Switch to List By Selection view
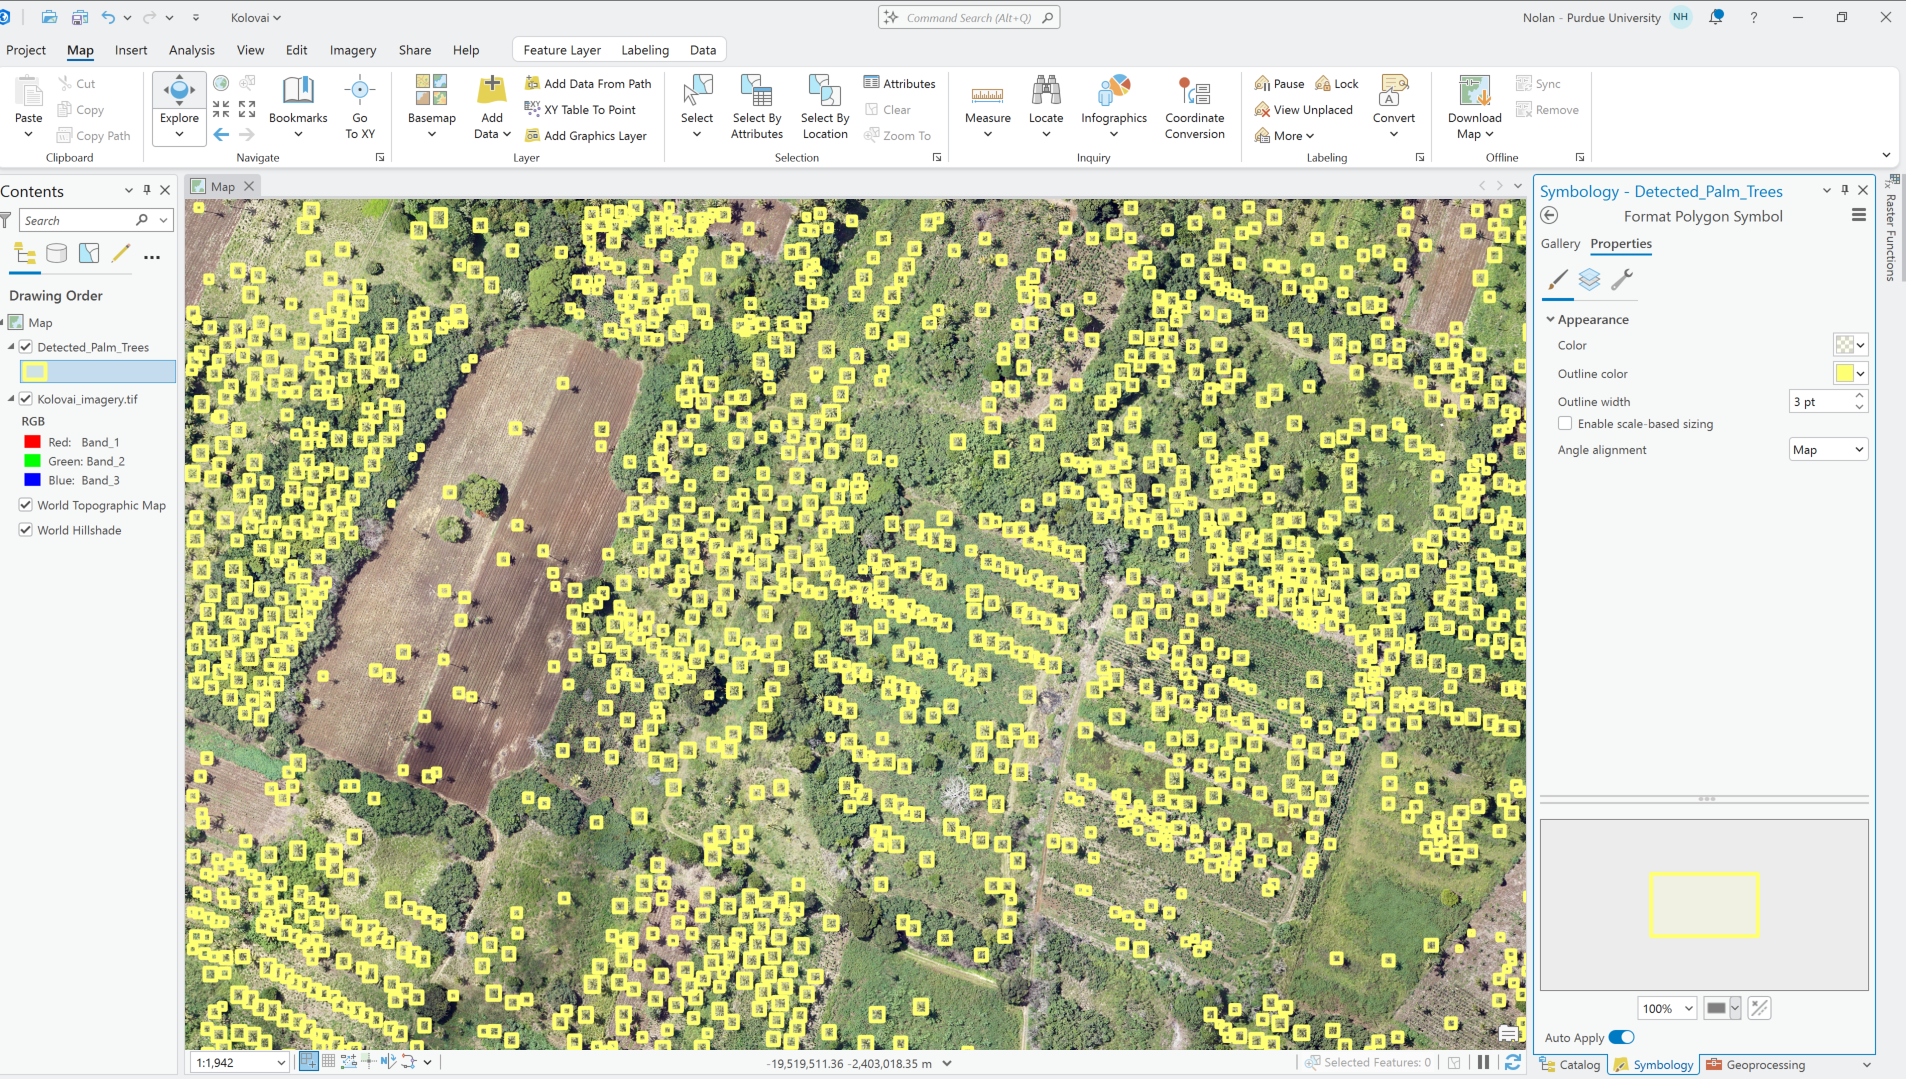 pos(89,254)
